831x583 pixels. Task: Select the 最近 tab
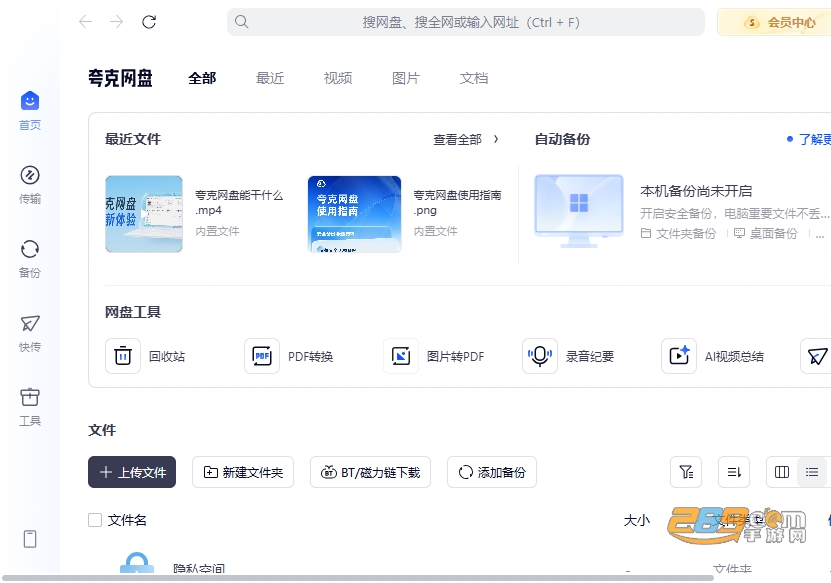pos(270,78)
